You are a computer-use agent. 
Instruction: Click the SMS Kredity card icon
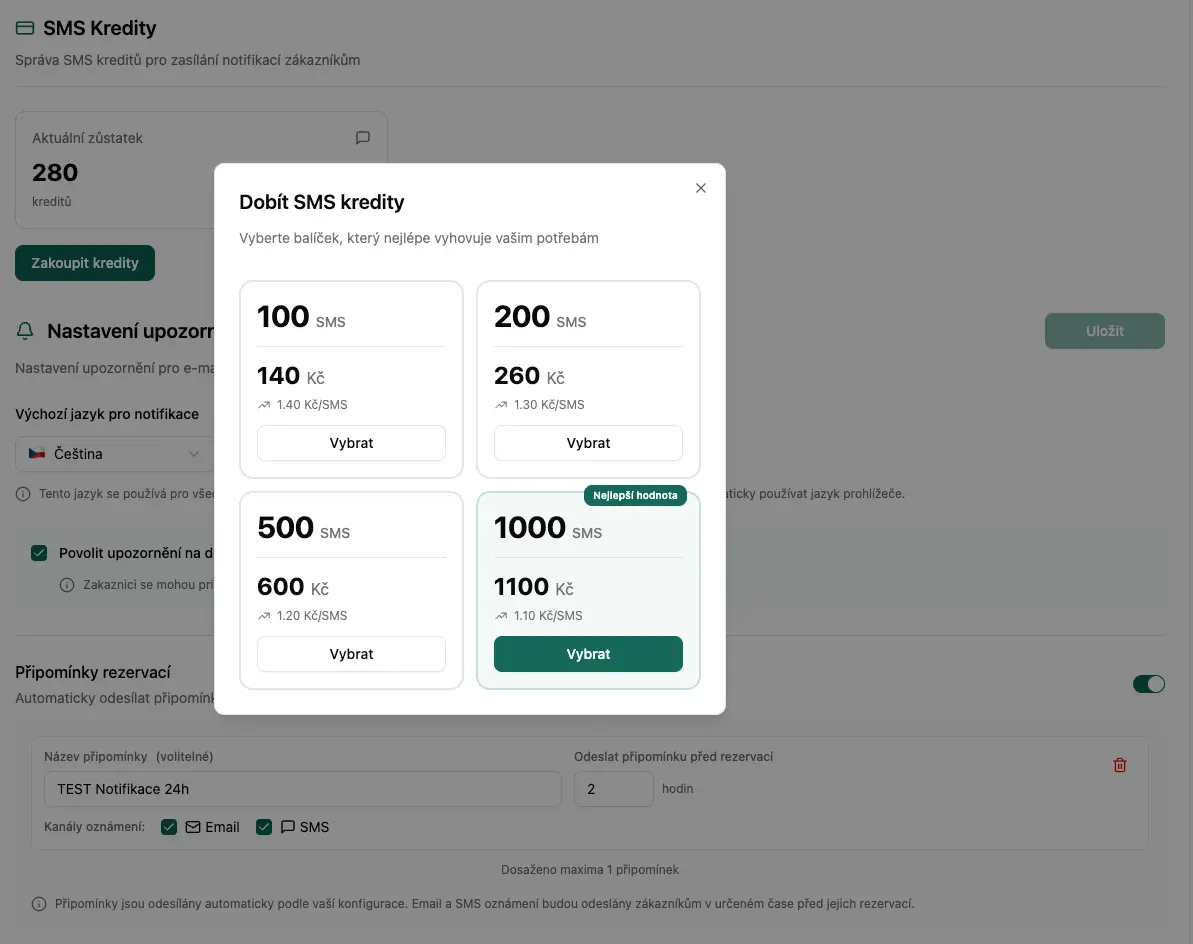25,29
